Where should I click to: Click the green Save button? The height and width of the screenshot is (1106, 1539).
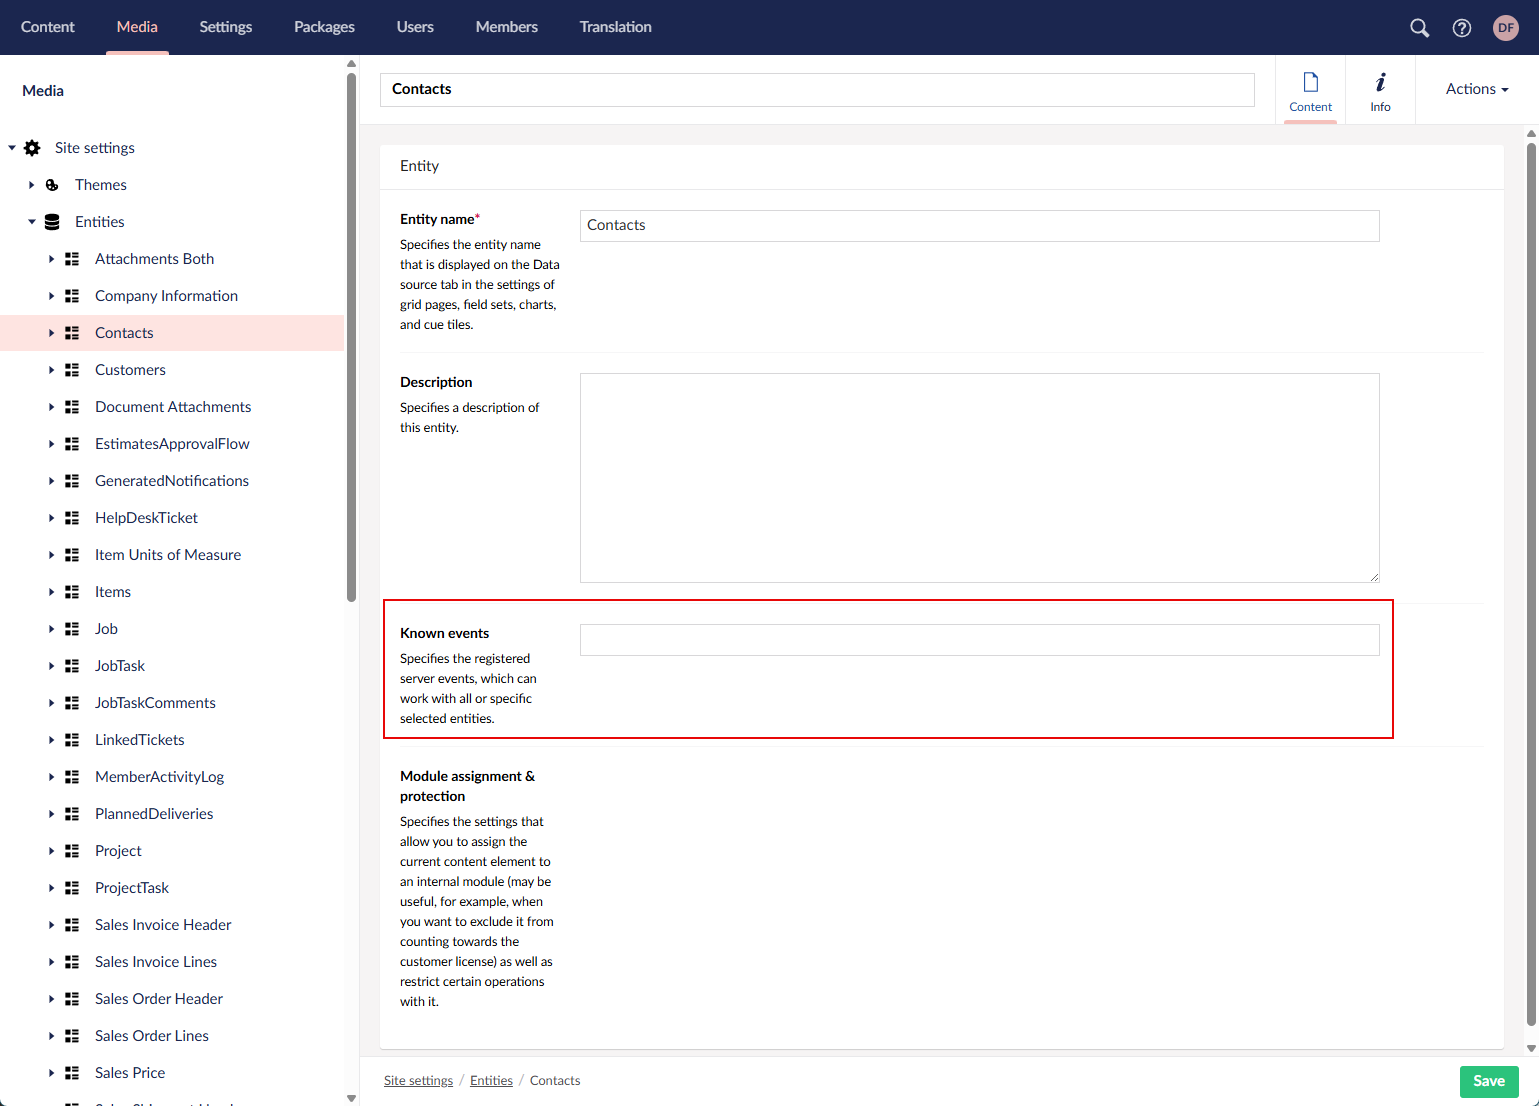point(1489,1081)
